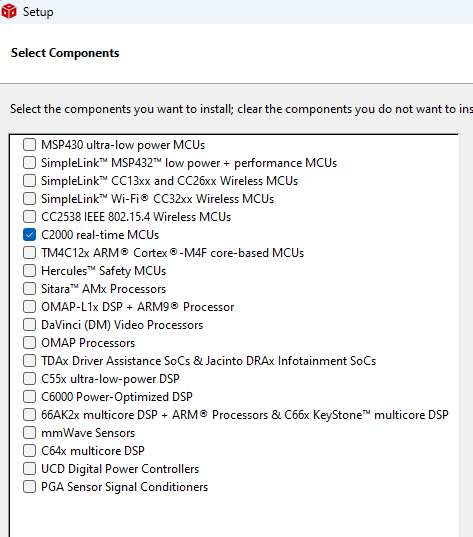Check DaVinci (DM) Video Processors
This screenshot has height=537, width=473.
point(29,324)
